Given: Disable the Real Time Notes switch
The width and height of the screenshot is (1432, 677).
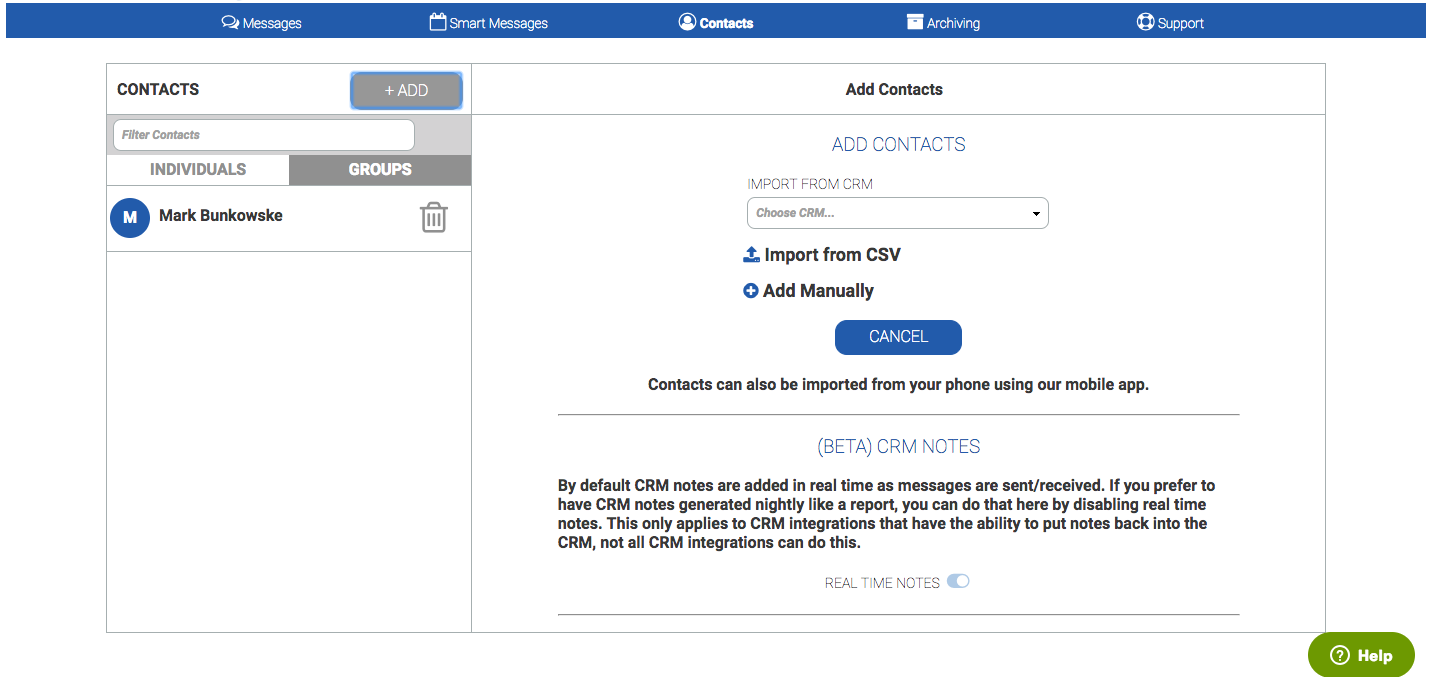Looking at the screenshot, I should (958, 581).
